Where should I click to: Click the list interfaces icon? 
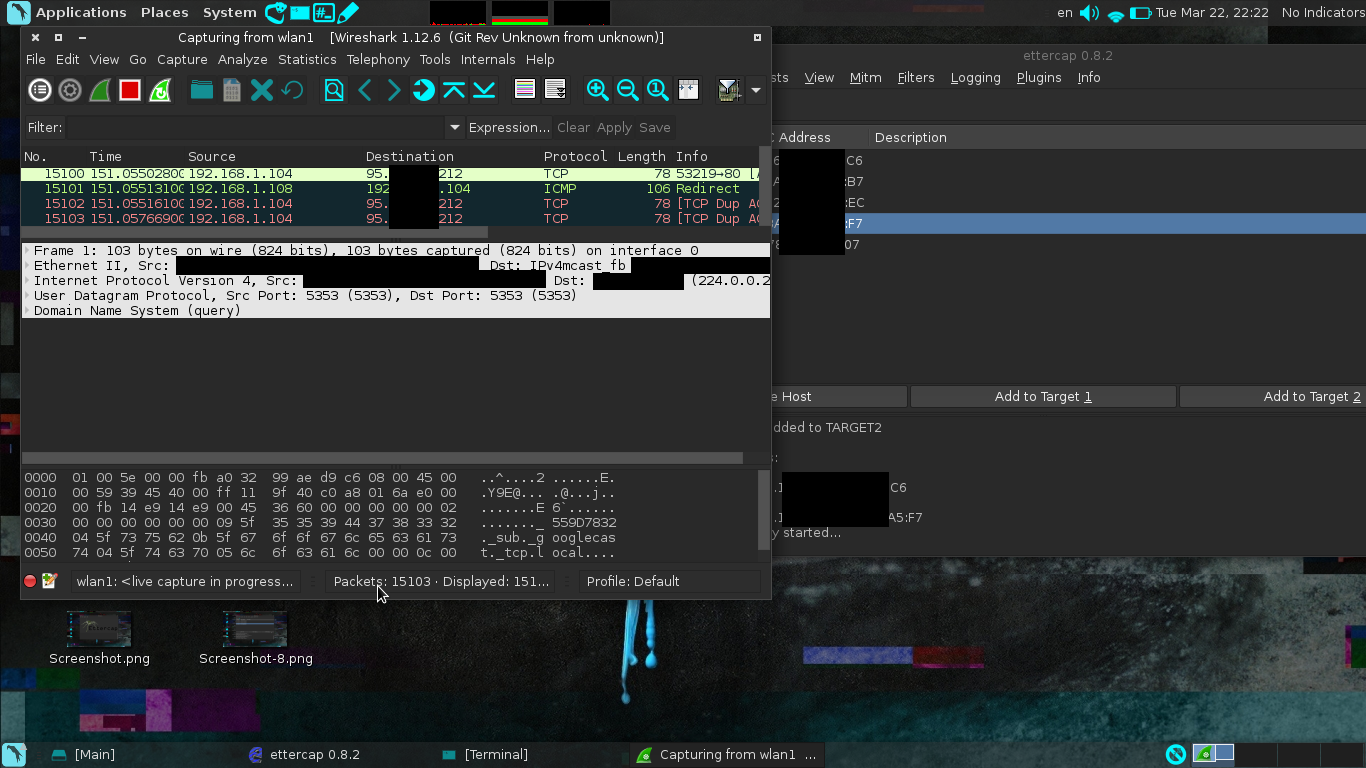pos(40,91)
